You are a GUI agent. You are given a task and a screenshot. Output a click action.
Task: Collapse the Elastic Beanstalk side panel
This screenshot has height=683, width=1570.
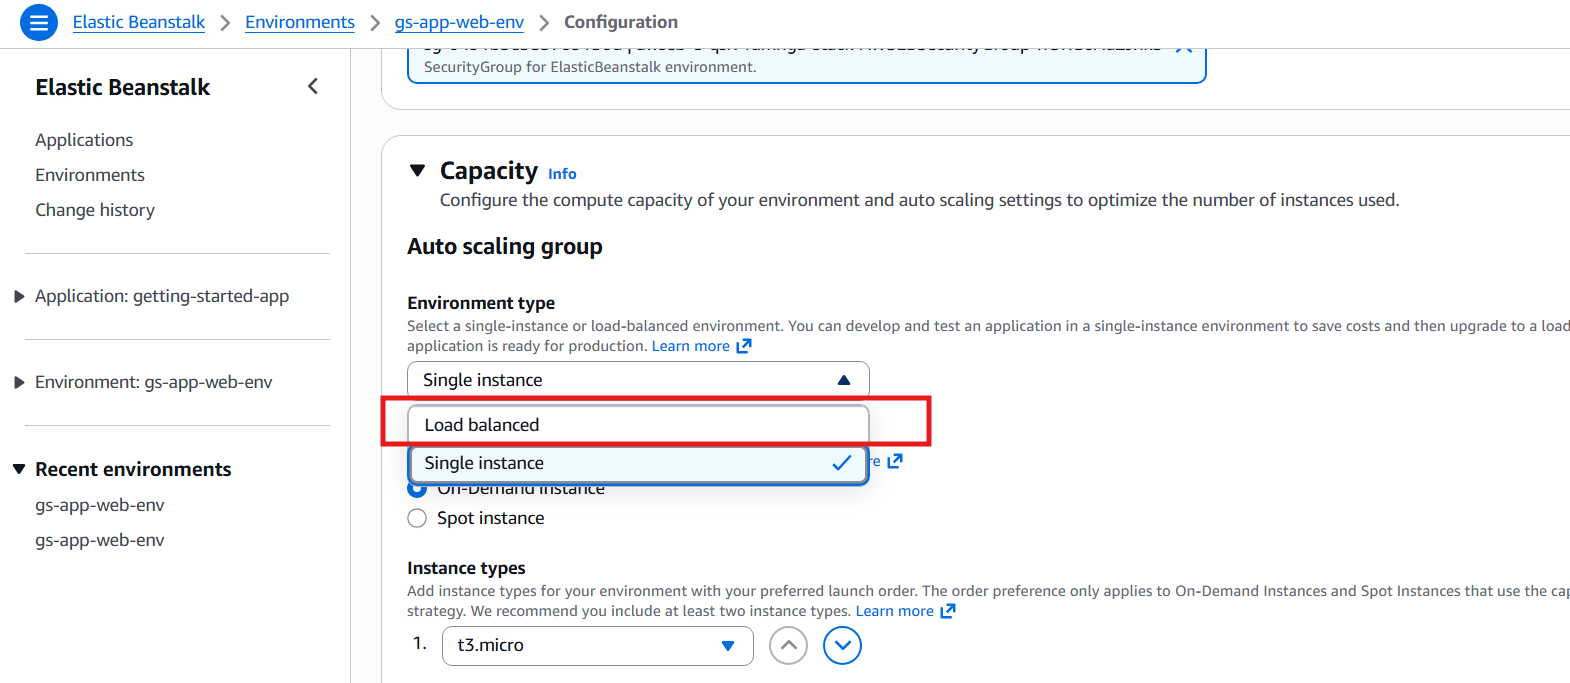pos(313,87)
